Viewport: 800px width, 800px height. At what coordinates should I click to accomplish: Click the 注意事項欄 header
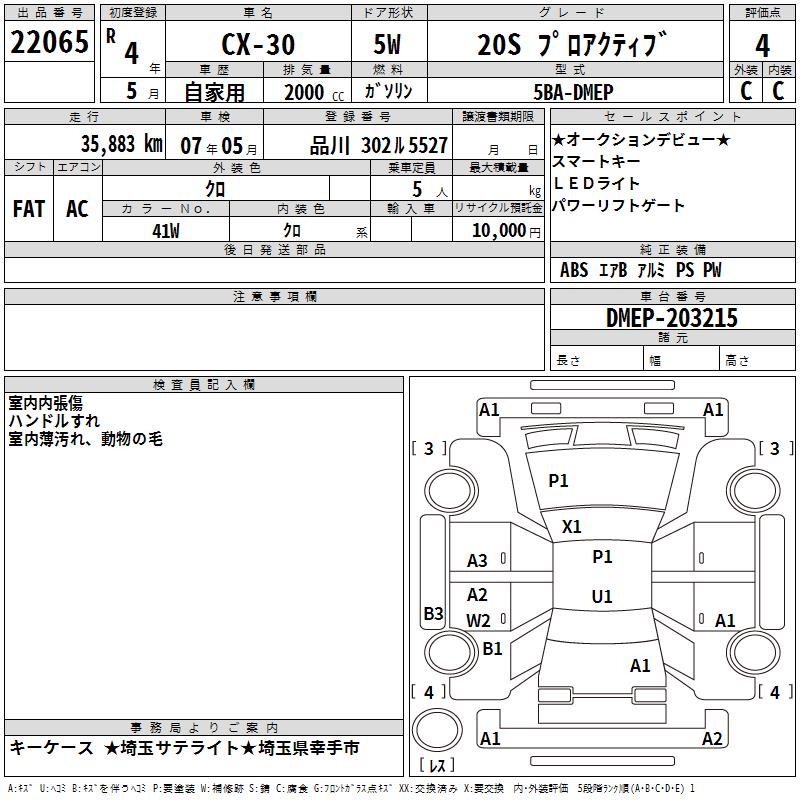tap(274, 296)
